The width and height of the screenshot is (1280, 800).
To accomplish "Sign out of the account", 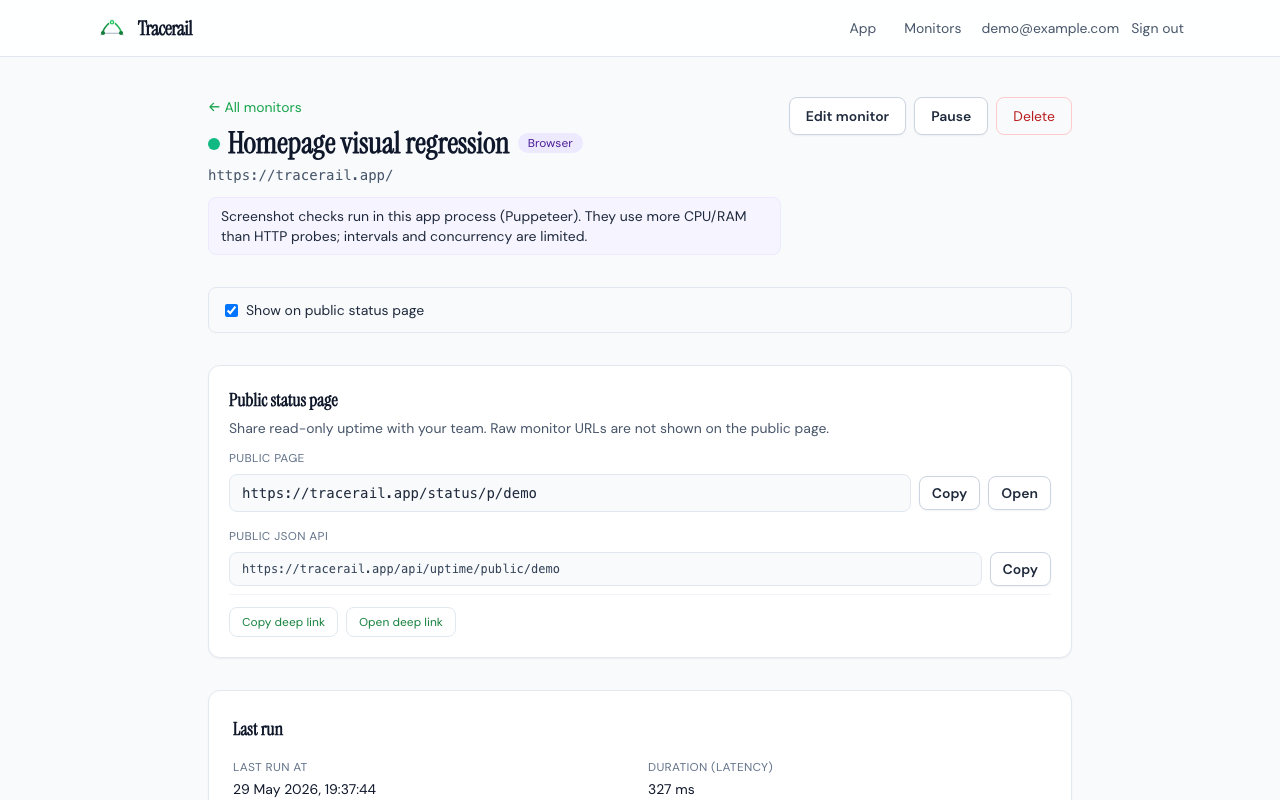I will tap(1157, 28).
